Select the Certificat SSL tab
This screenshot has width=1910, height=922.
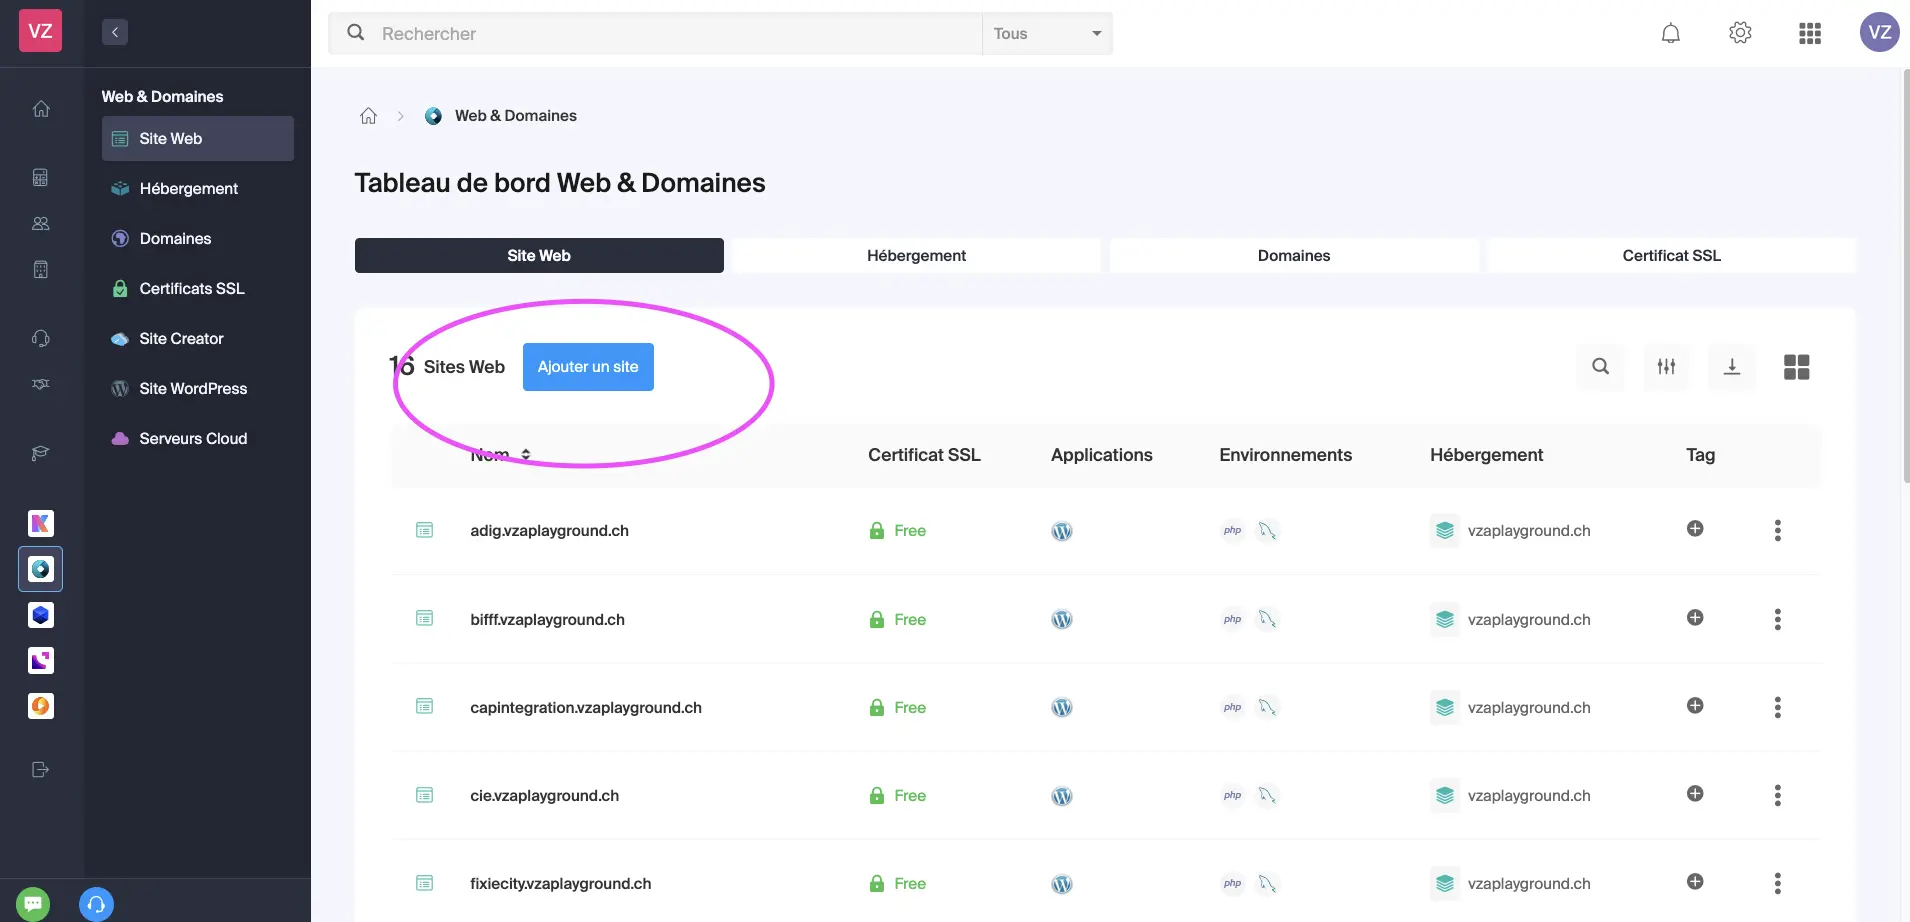coord(1671,256)
